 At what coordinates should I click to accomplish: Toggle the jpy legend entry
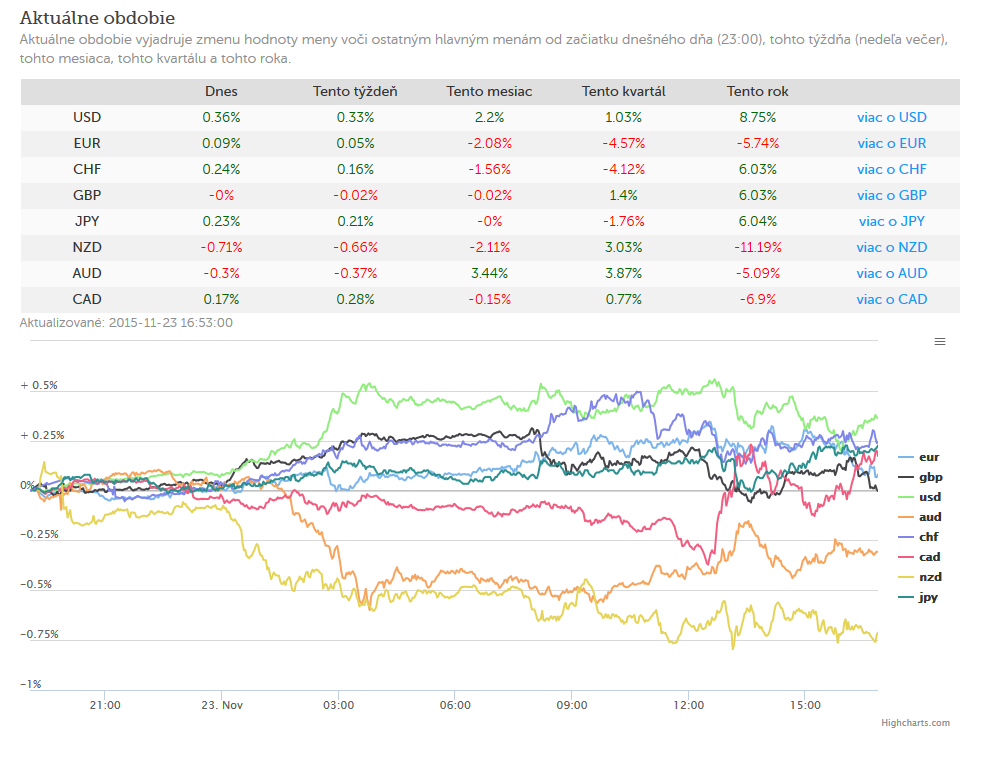(x=918, y=597)
